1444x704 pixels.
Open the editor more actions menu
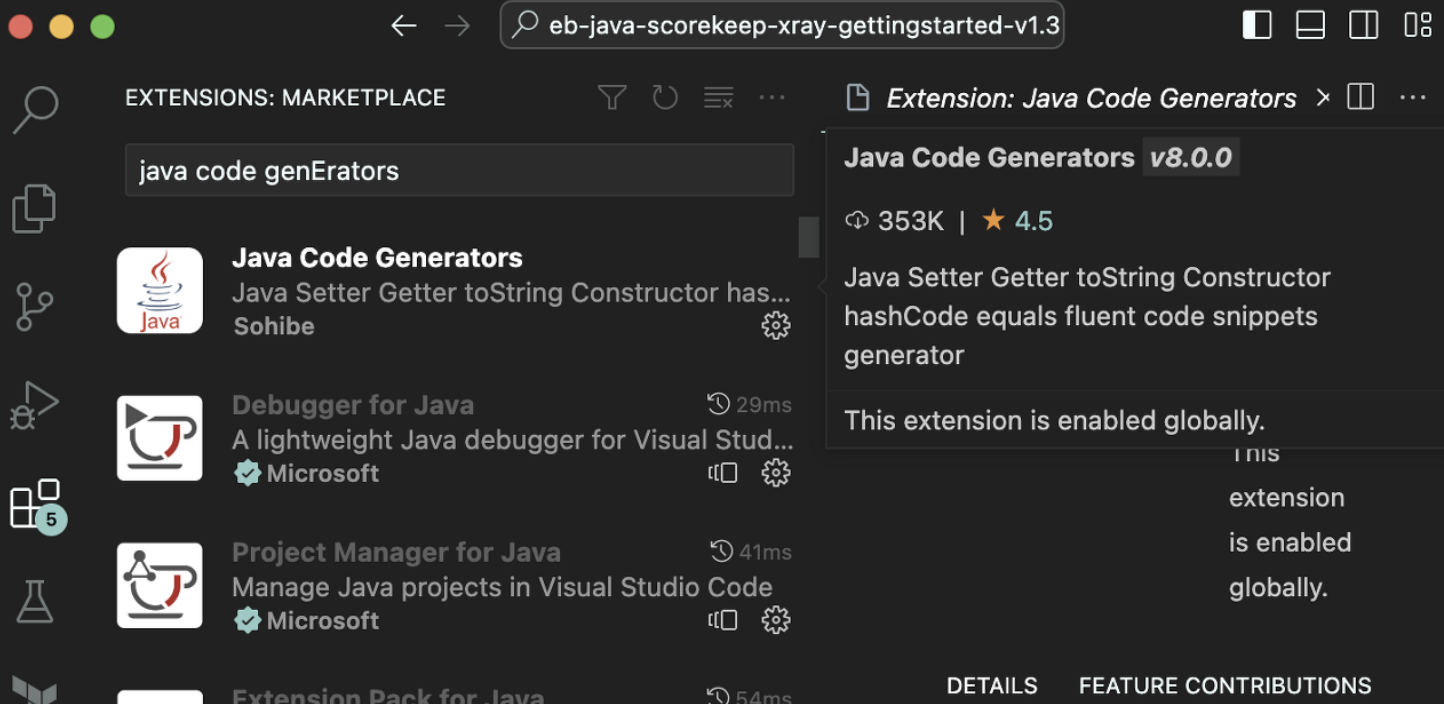1413,97
